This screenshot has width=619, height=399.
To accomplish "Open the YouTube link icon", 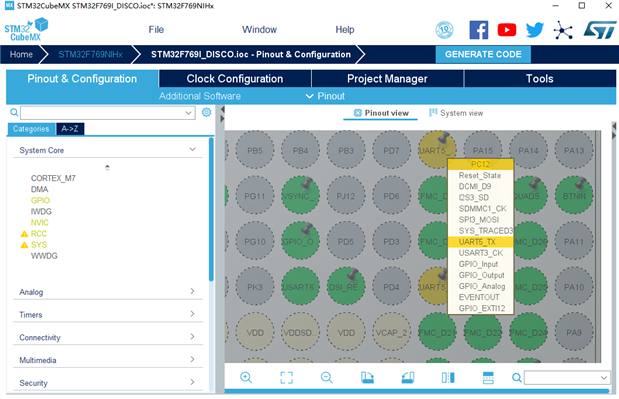I will pos(506,30).
